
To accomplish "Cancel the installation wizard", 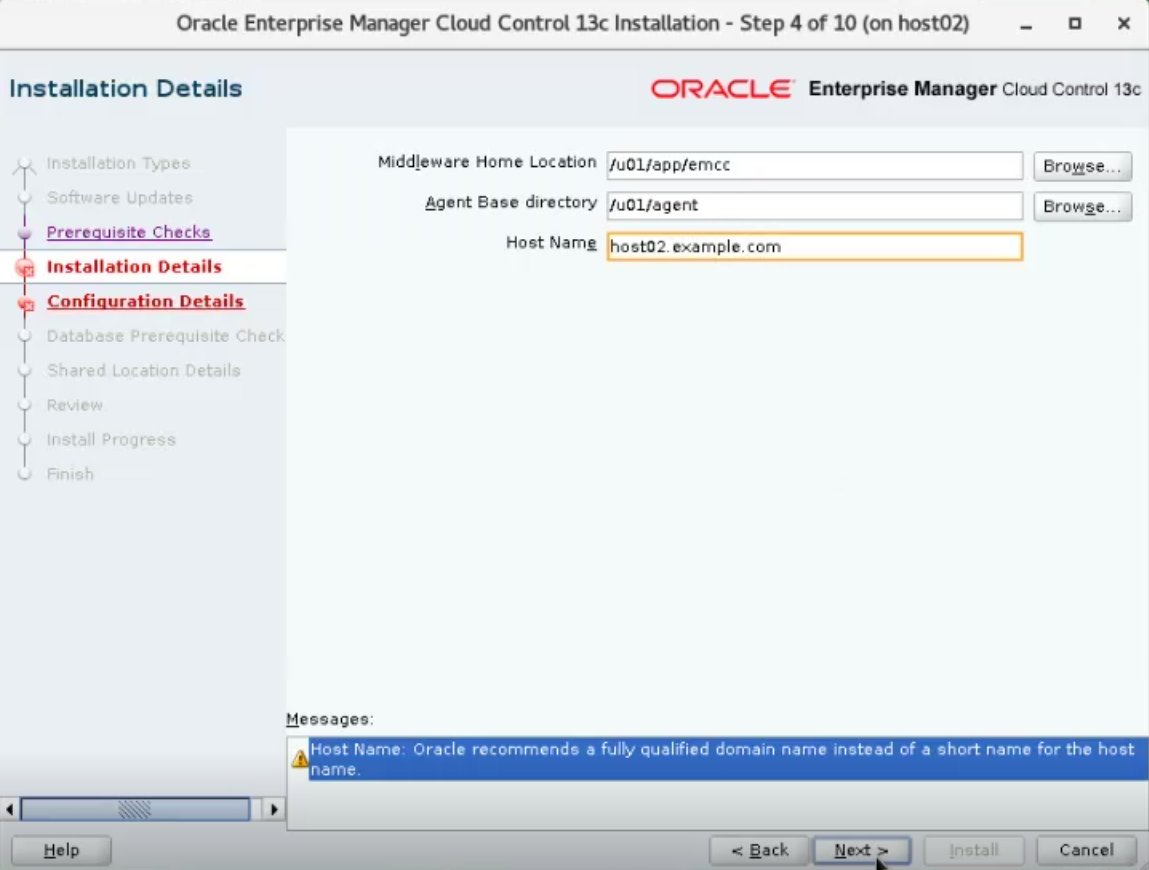I will point(1087,850).
